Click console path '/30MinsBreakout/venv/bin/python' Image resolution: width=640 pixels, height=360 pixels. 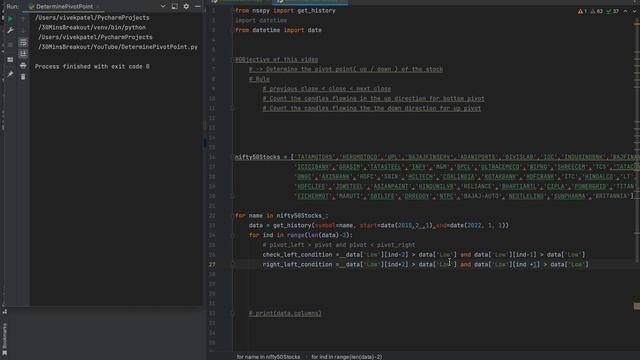click(x=92, y=27)
